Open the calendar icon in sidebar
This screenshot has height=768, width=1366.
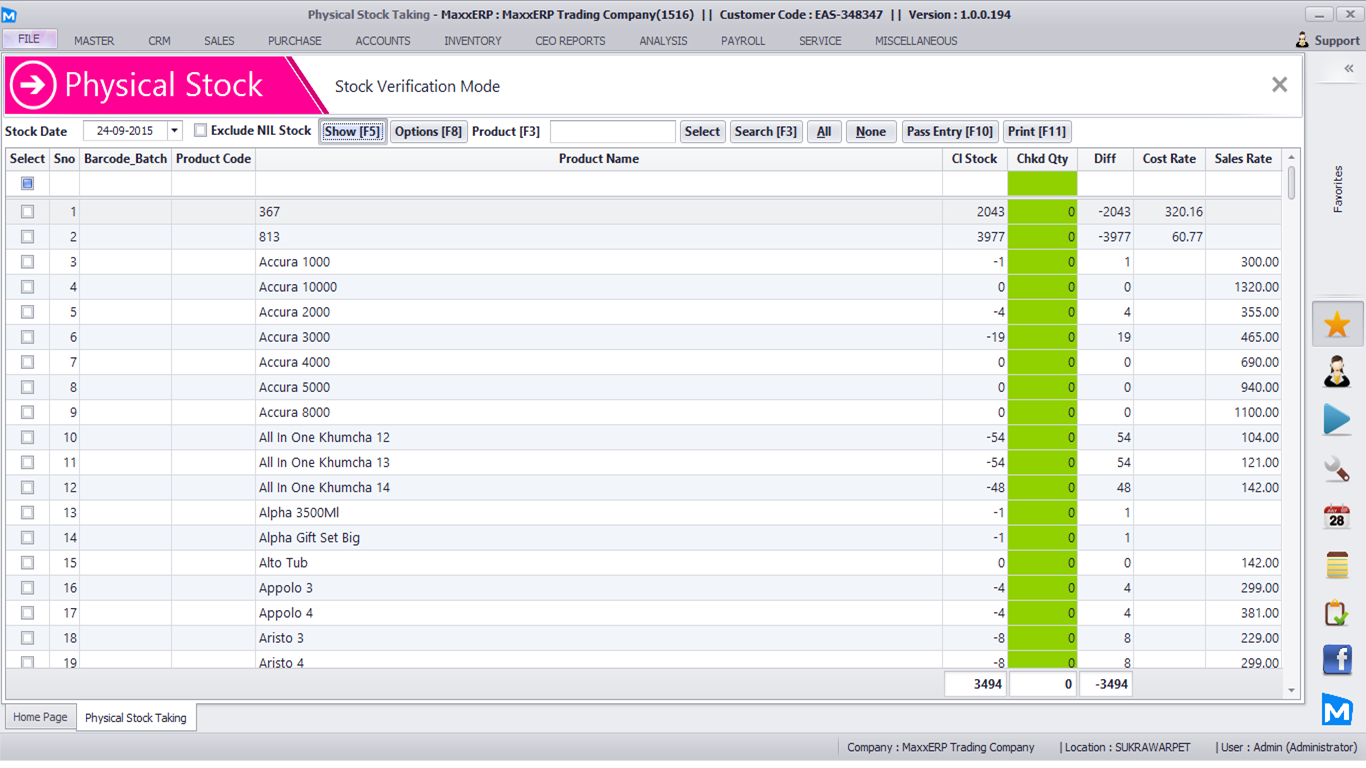(1337, 517)
